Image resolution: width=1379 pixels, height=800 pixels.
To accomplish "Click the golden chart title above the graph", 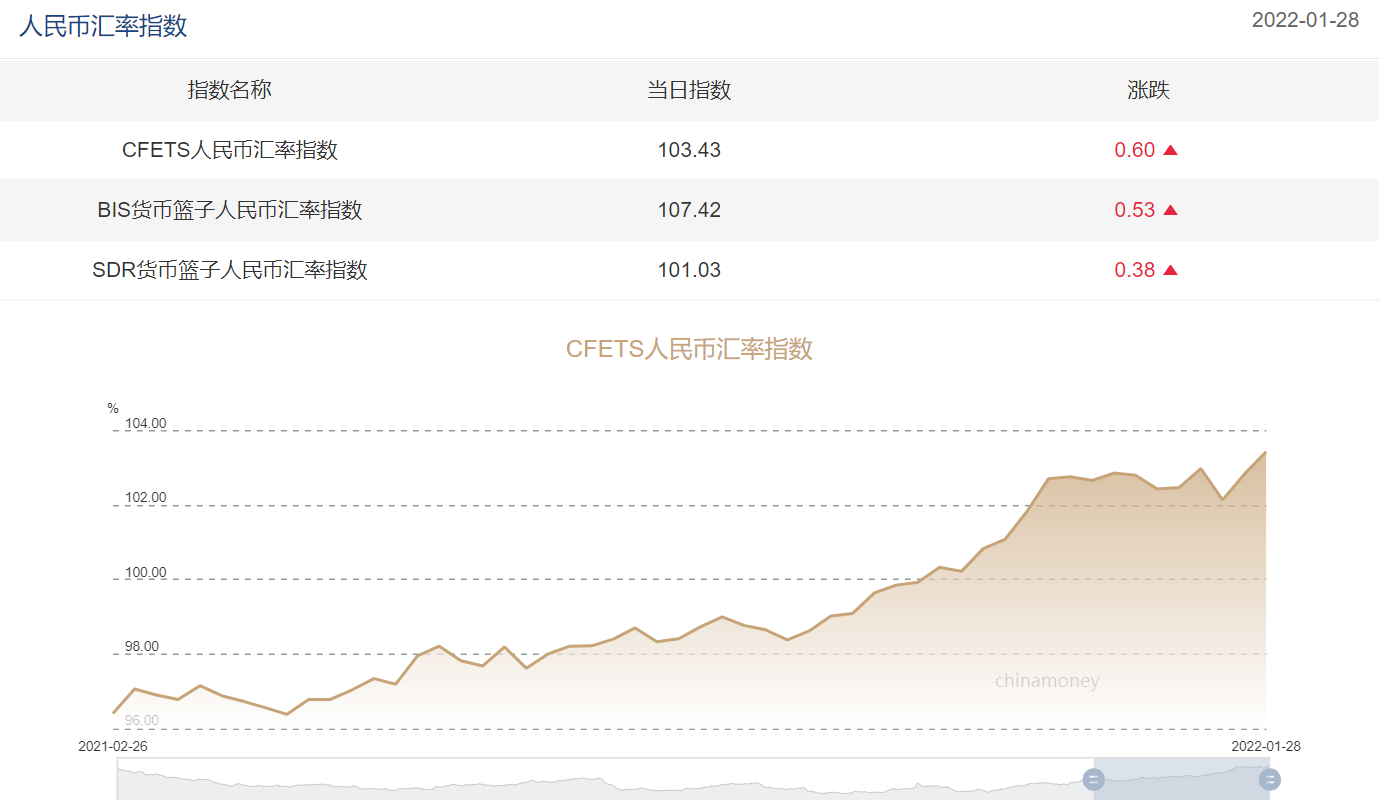I will pos(689,349).
